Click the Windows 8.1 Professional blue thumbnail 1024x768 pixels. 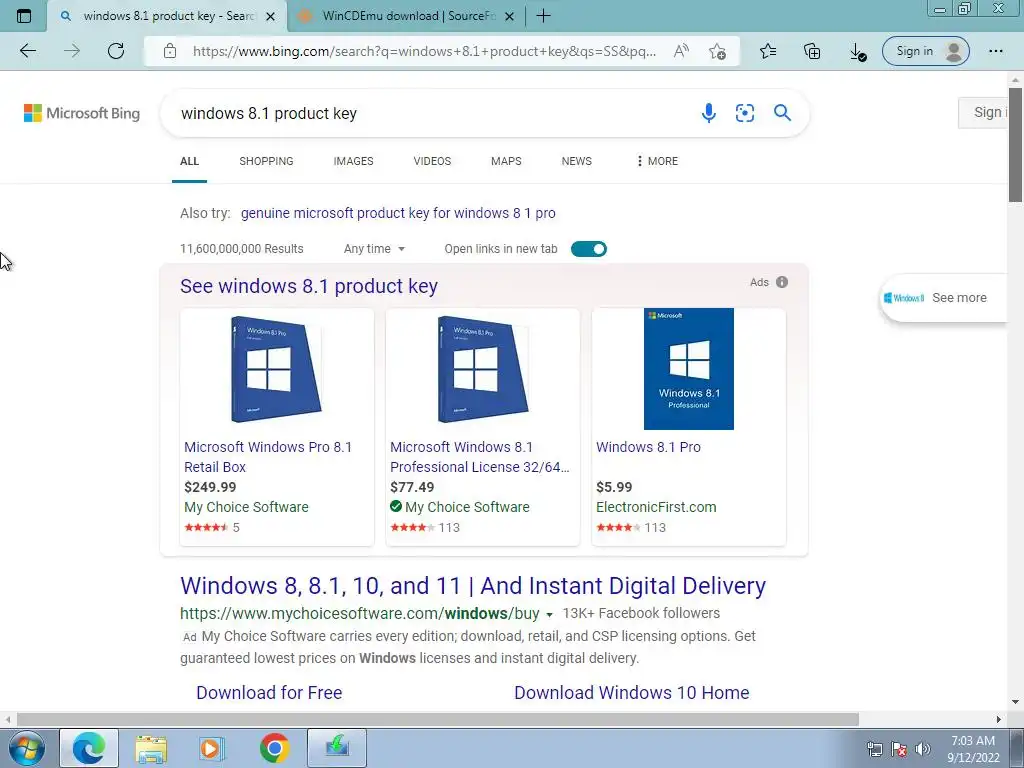688,369
